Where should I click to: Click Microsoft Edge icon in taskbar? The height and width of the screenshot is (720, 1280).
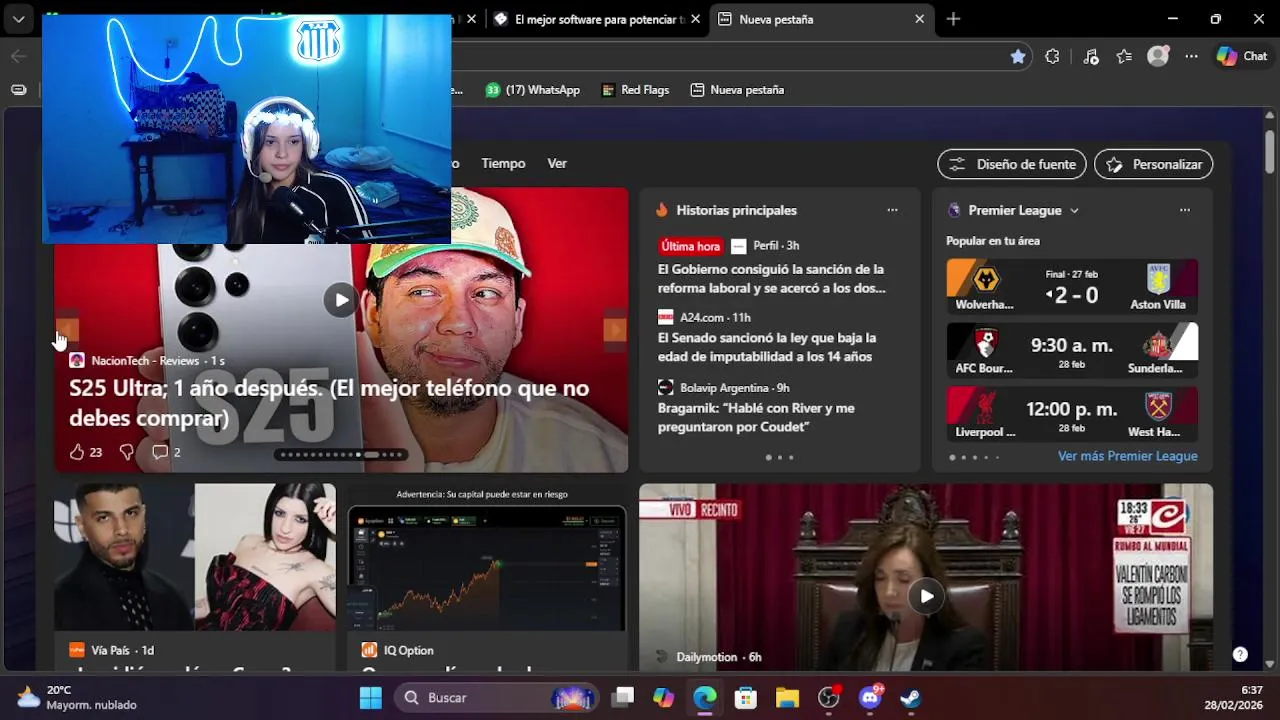pyautogui.click(x=705, y=697)
